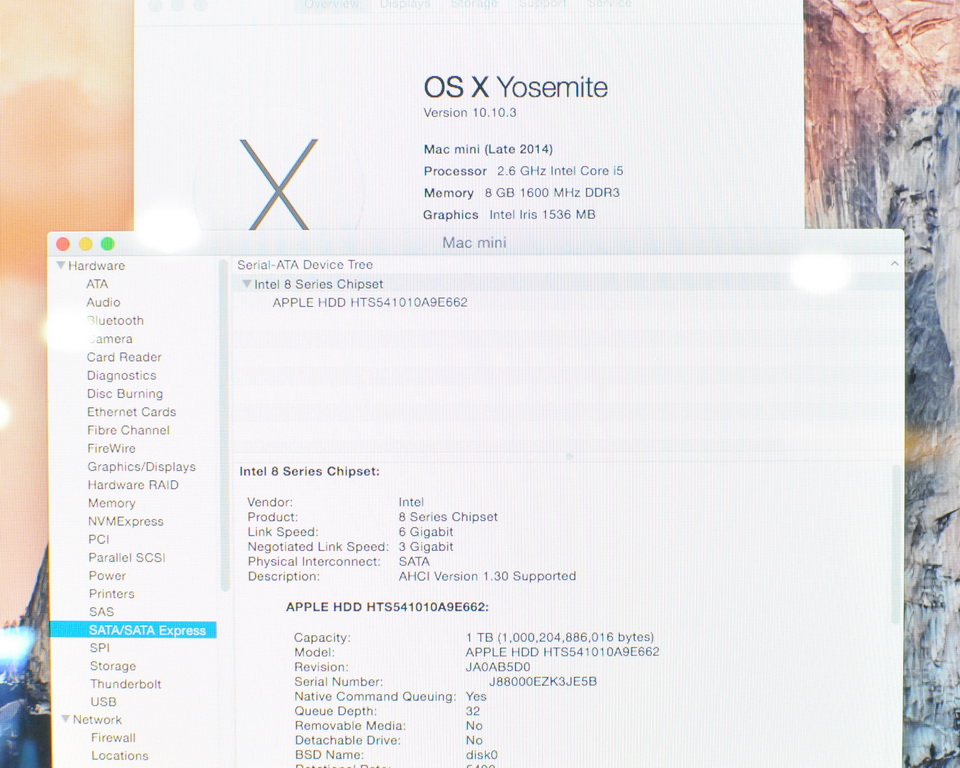The width and height of the screenshot is (960, 768).
Task: Select Power in the sidebar
Action: 107,576
